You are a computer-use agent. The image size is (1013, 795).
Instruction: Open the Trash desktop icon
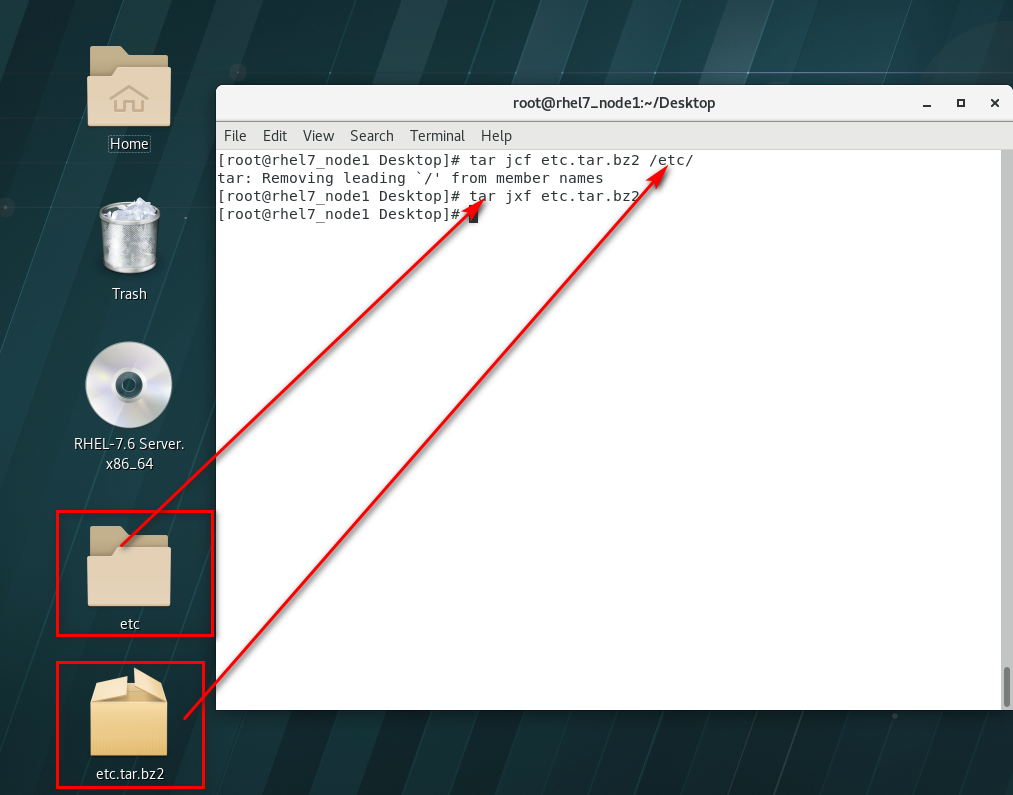point(129,236)
